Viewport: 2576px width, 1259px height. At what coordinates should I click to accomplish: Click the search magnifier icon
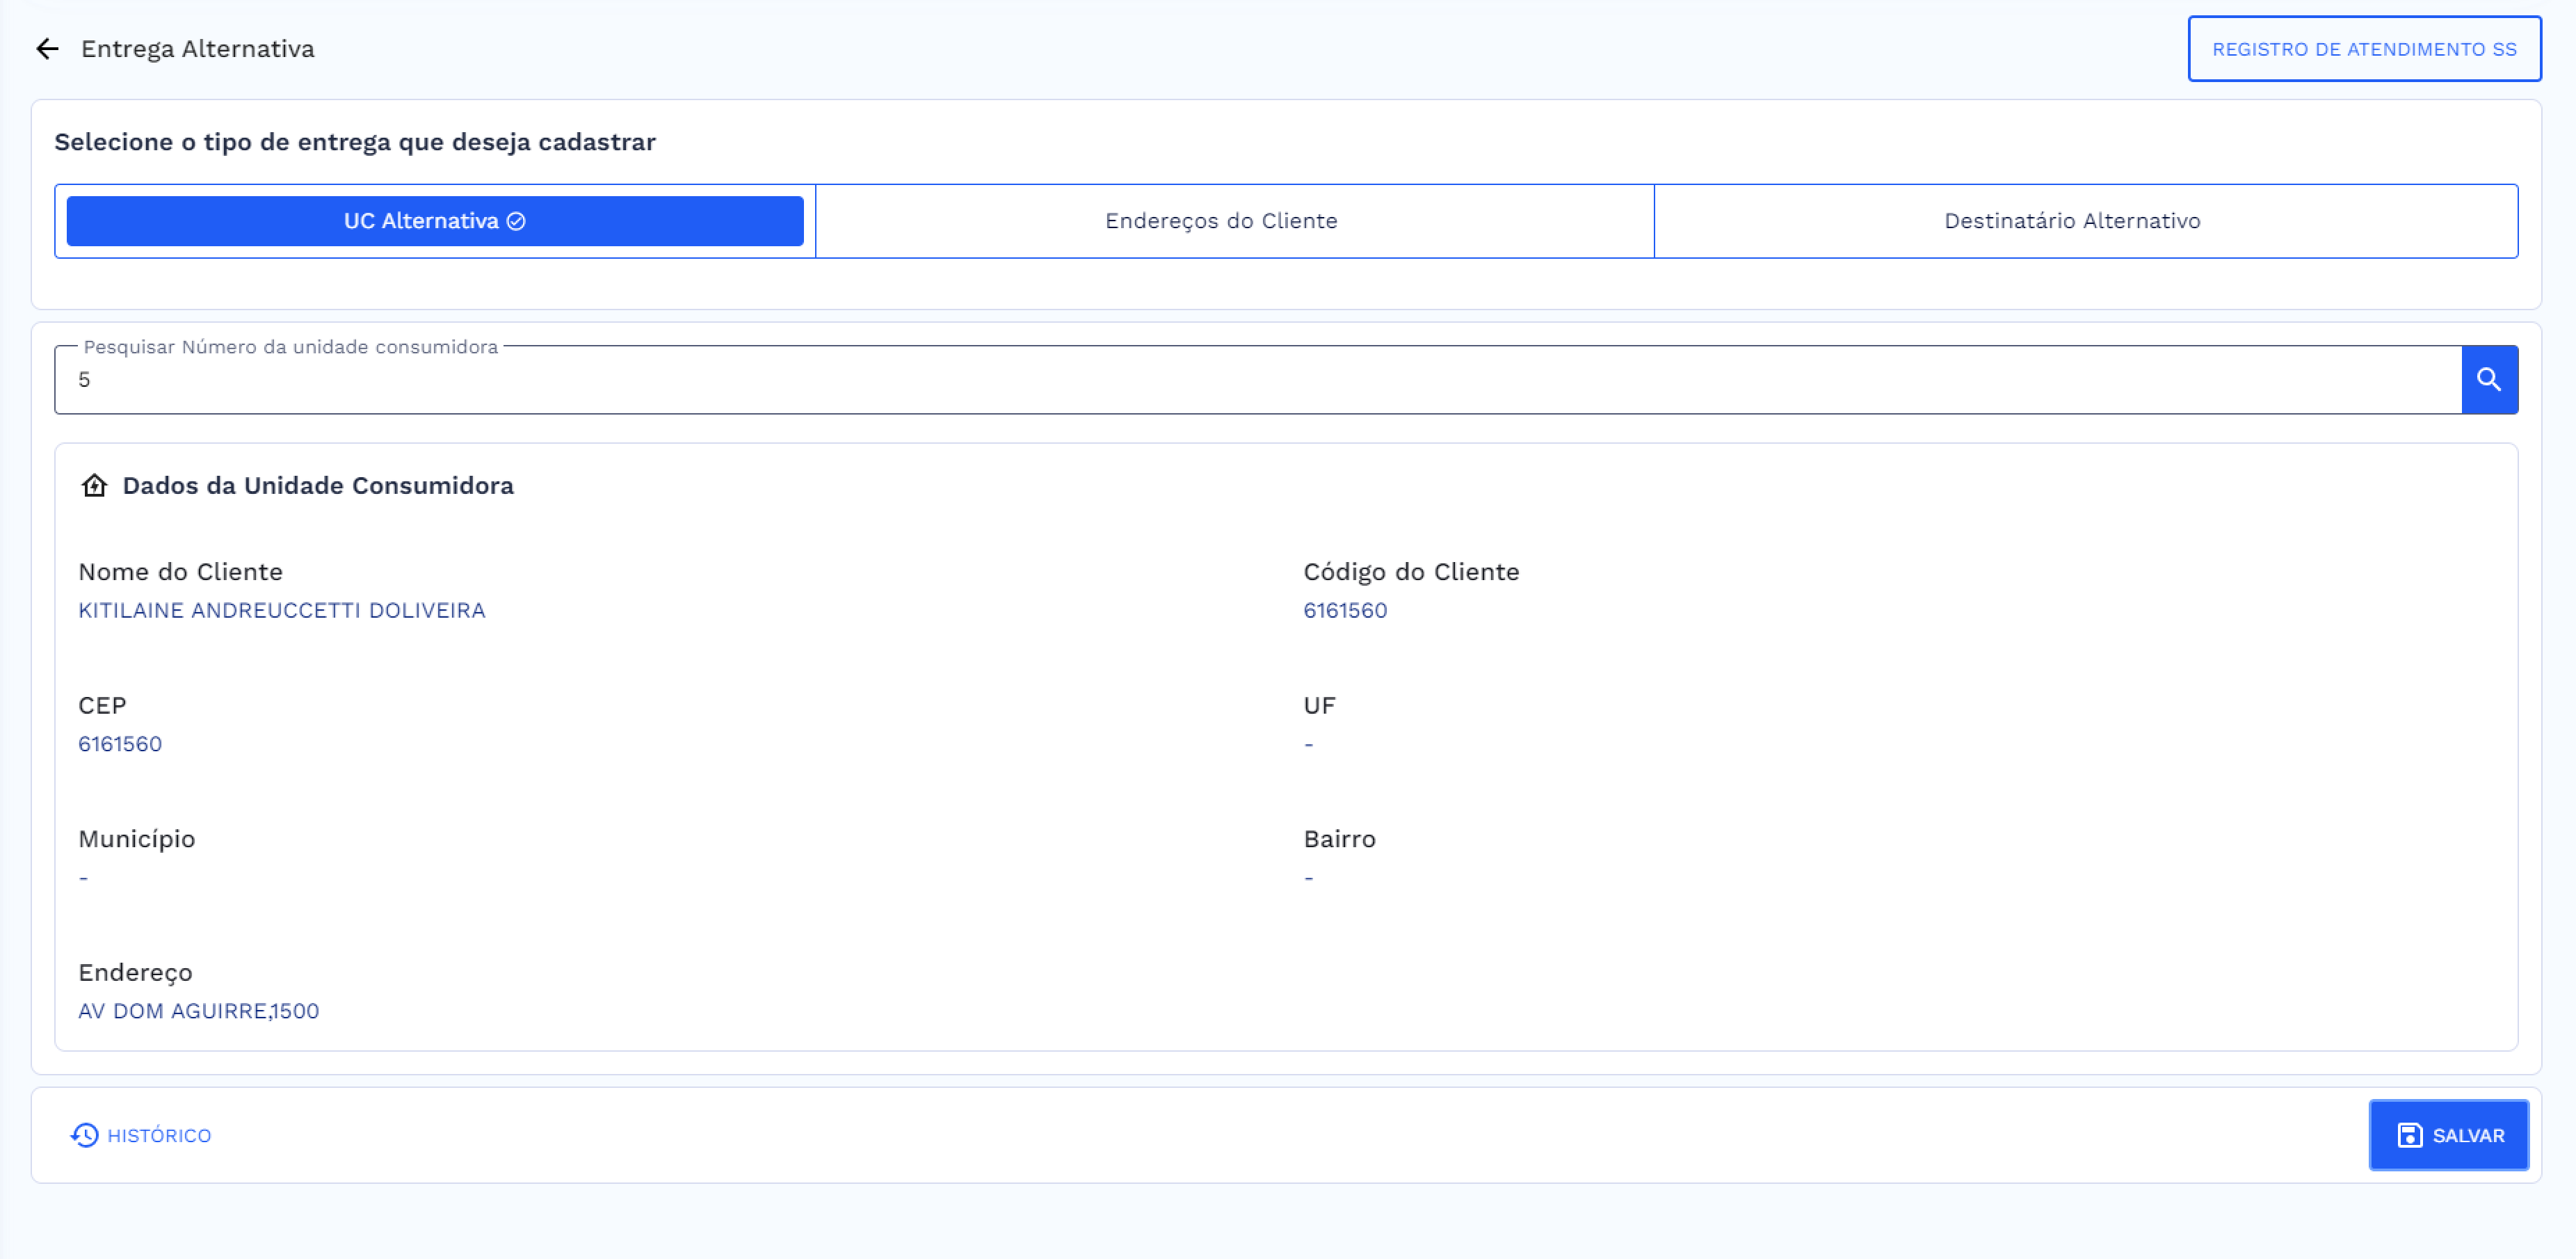click(2489, 379)
